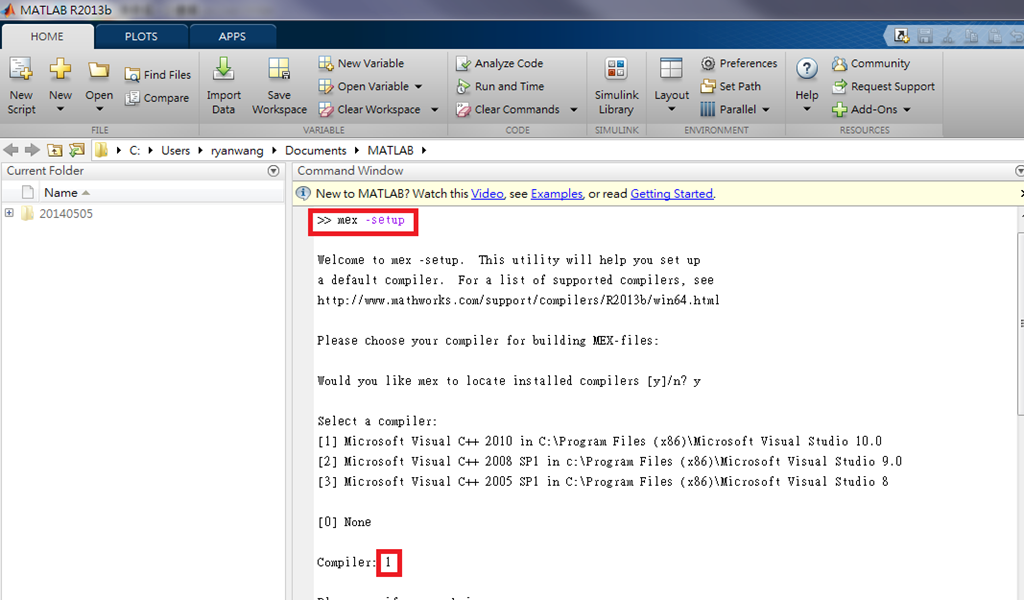Click MATLAB in the address bar path
The width and height of the screenshot is (1024, 600).
pyautogui.click(x=391, y=151)
